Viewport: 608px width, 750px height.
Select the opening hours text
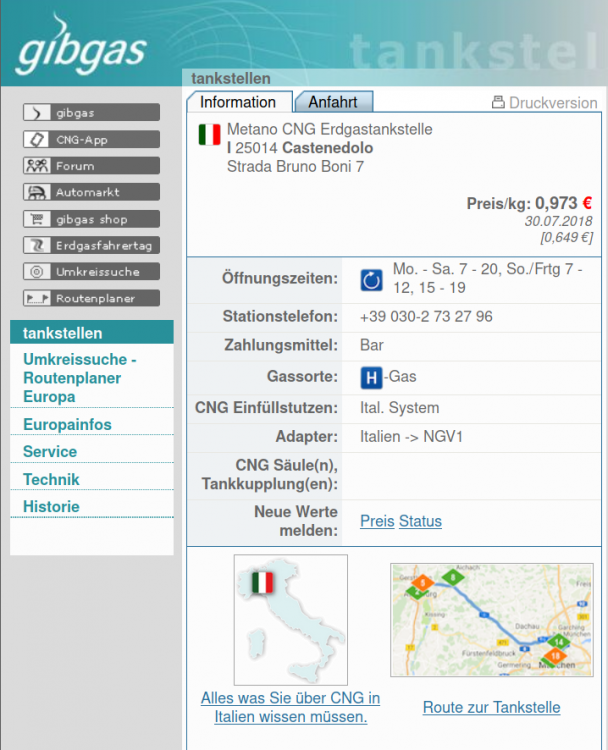coord(487,278)
